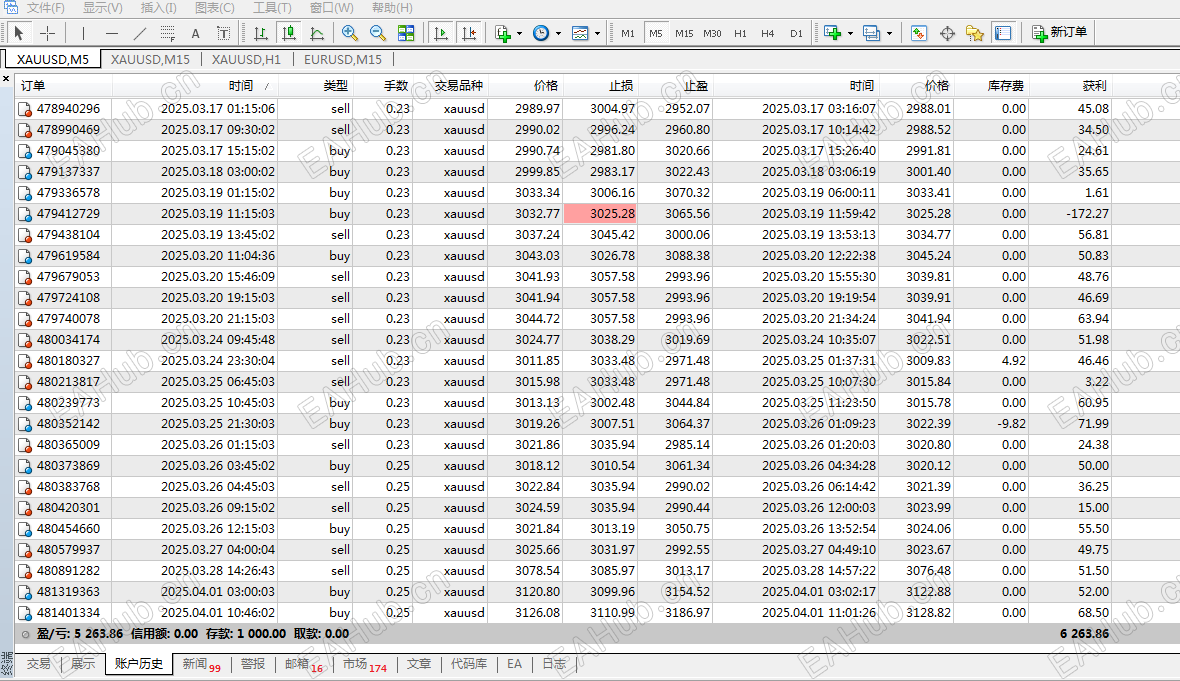Expand the new chart dropdown arrow
Viewport: 1180px width, 681px height.
[x=850, y=33]
